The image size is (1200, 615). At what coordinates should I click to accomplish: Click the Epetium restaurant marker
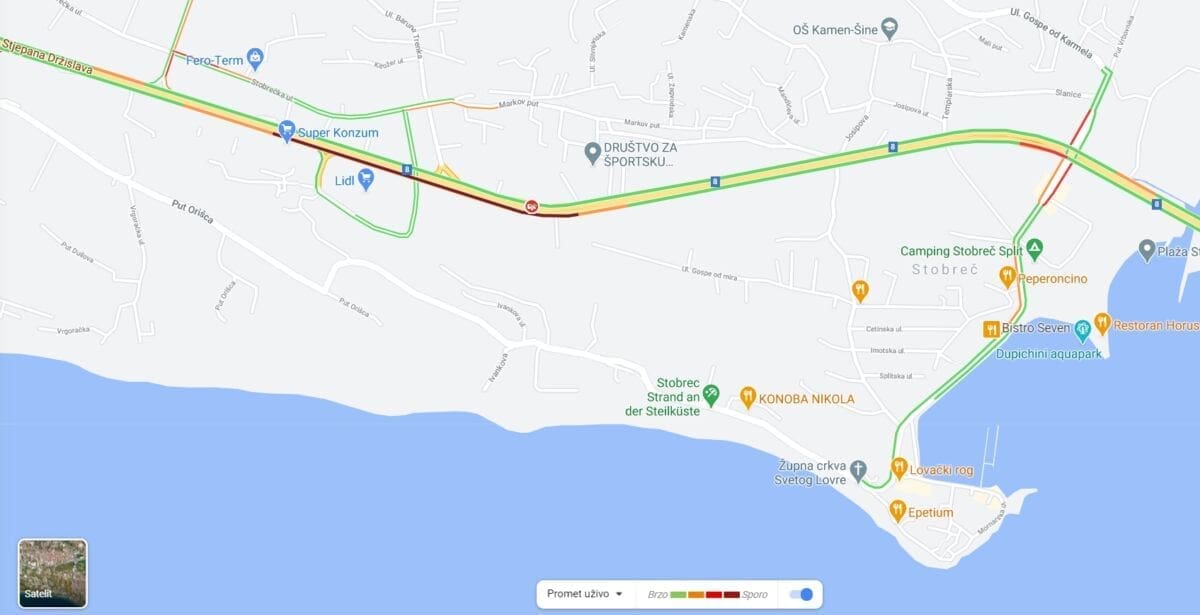click(898, 512)
